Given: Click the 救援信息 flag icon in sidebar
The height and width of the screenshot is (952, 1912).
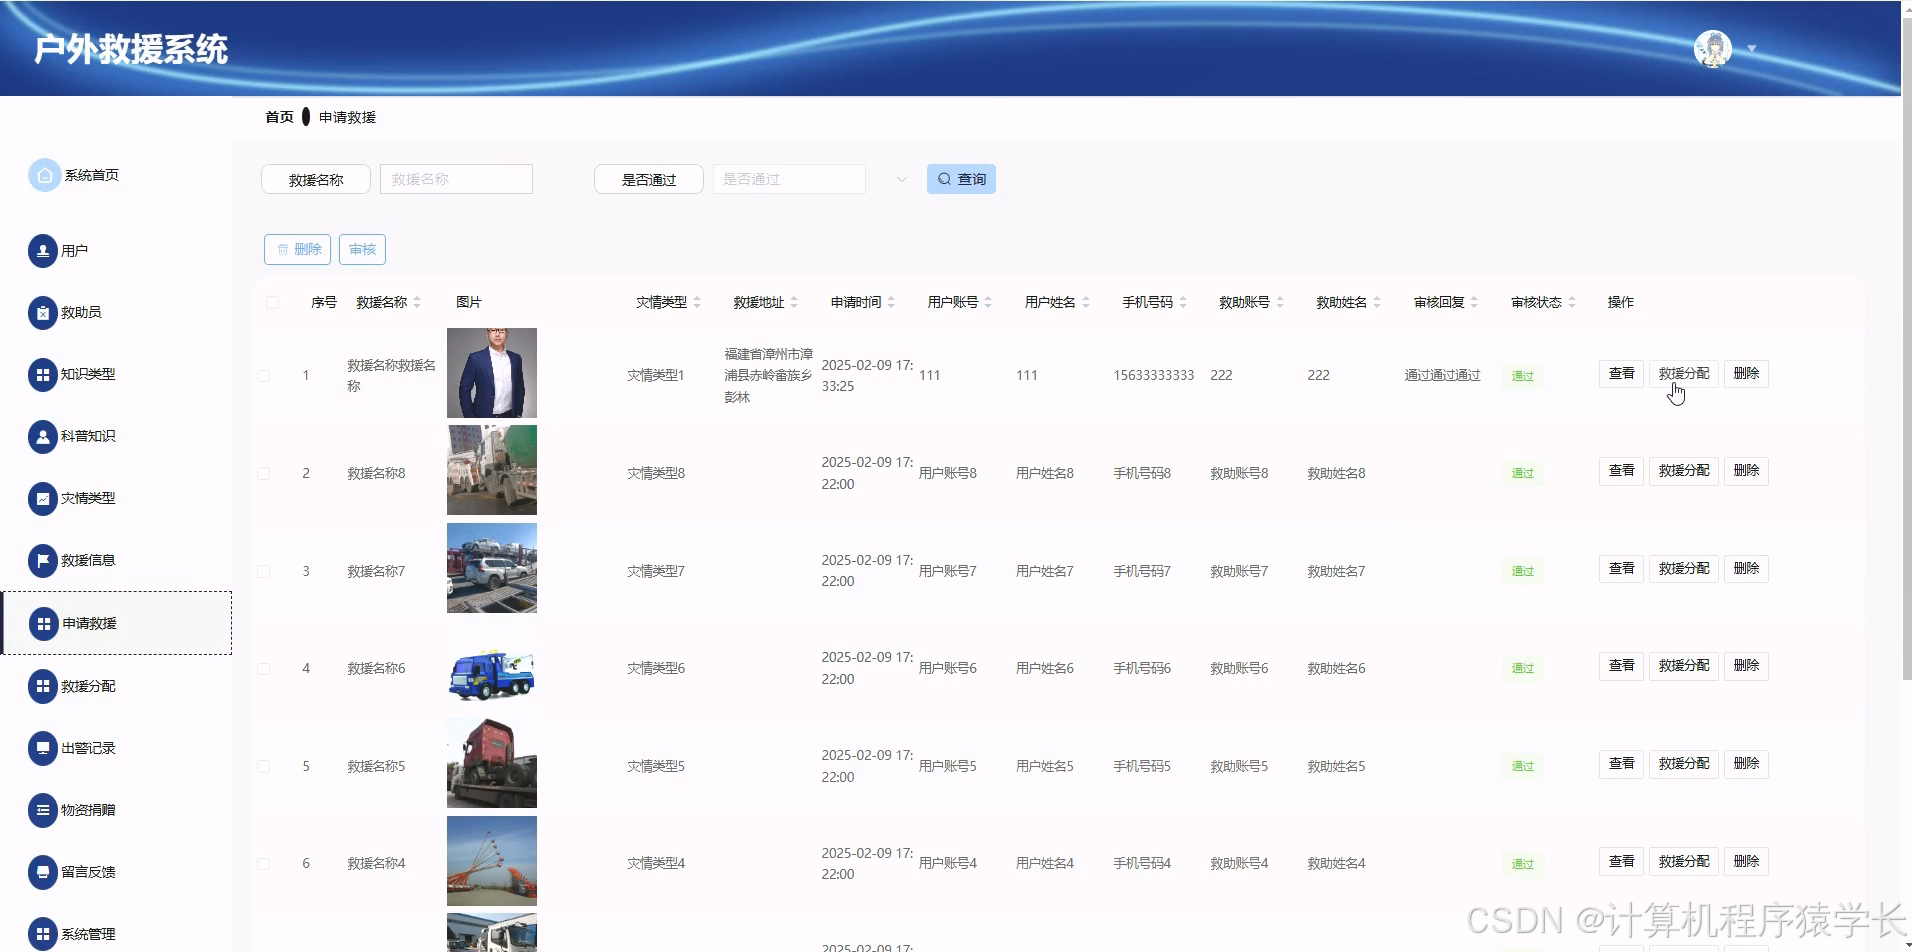Looking at the screenshot, I should [43, 561].
